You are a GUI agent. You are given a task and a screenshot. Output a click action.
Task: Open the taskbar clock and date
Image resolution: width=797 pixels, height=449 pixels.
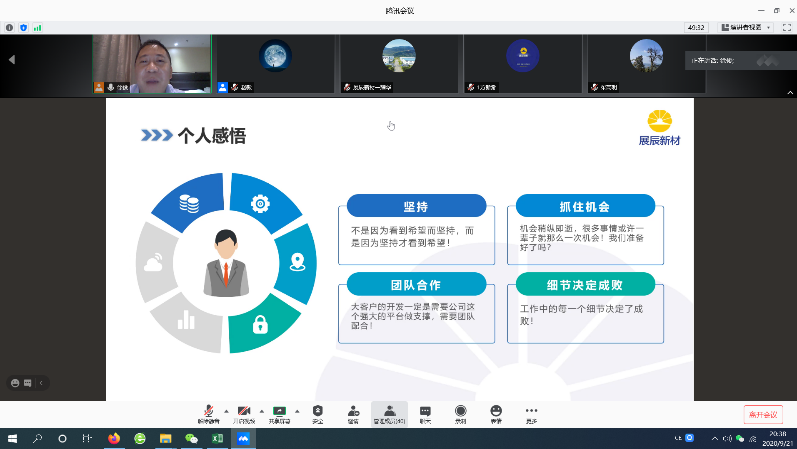click(x=778, y=438)
